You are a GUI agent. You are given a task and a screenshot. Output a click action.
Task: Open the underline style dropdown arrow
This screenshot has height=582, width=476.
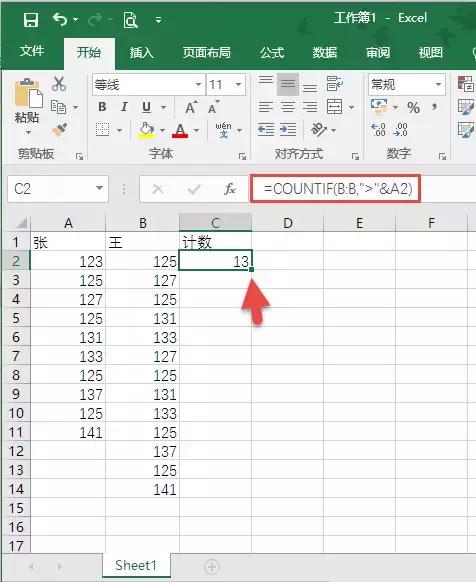(163, 108)
